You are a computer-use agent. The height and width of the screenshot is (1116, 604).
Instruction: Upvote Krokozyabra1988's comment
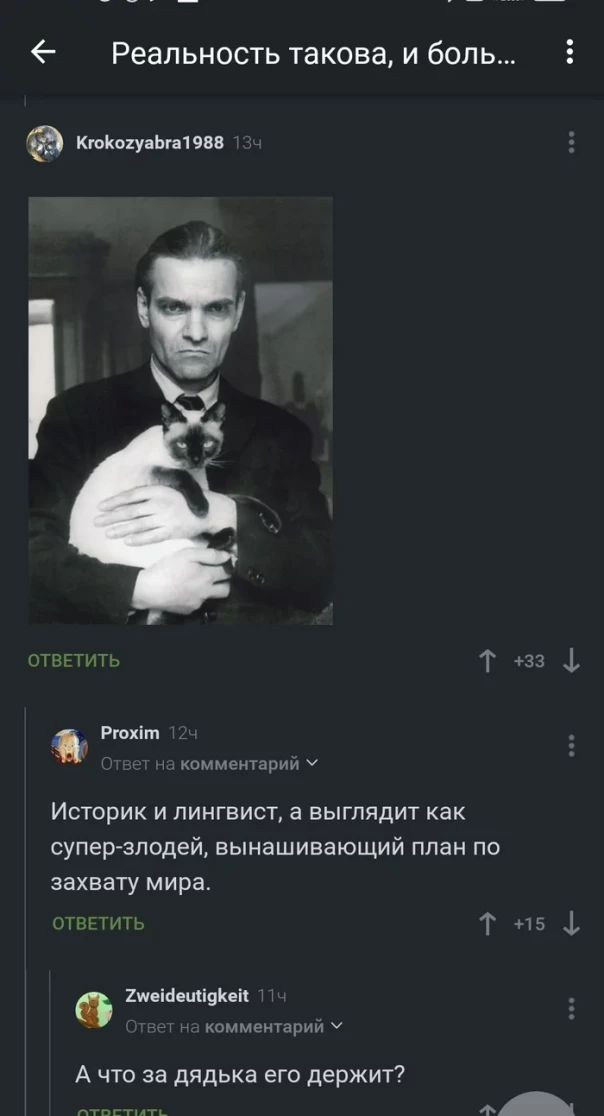pos(487,662)
